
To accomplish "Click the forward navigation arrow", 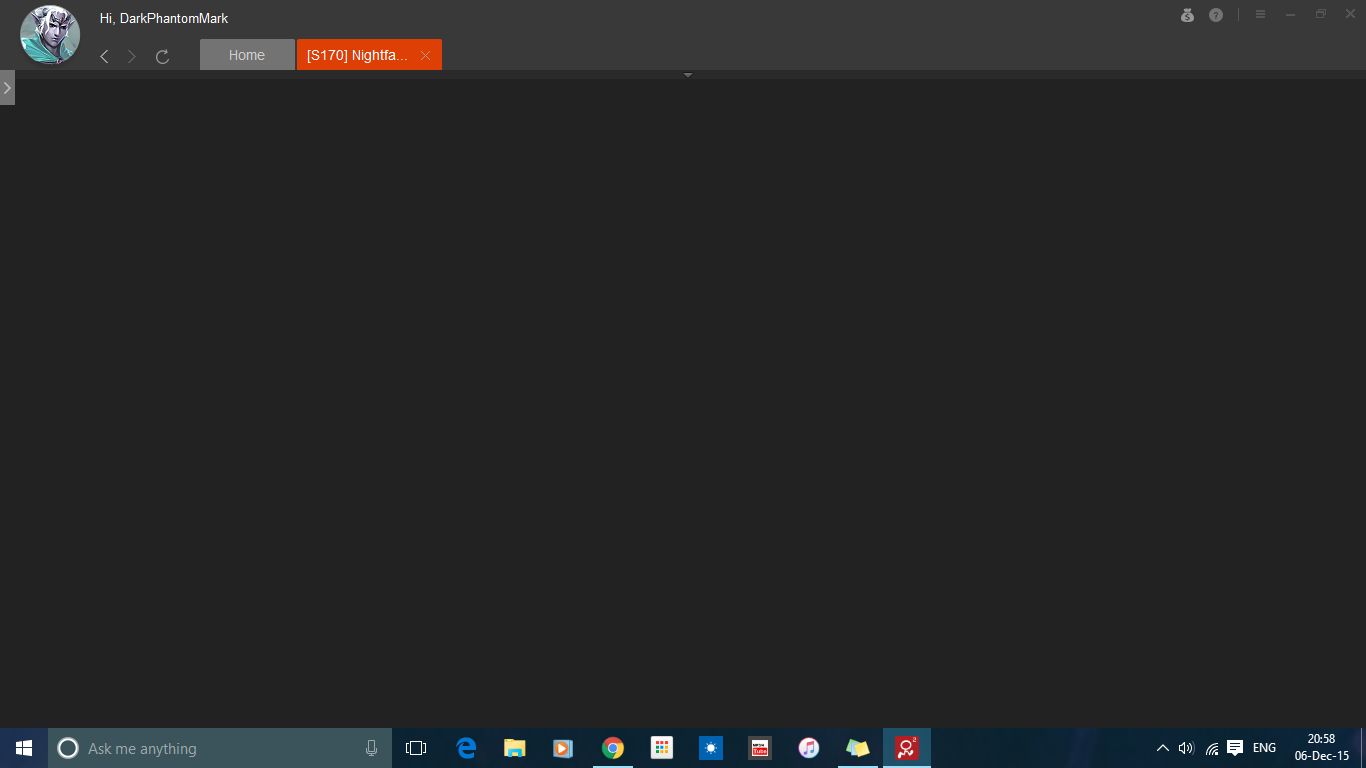I will click(x=132, y=57).
